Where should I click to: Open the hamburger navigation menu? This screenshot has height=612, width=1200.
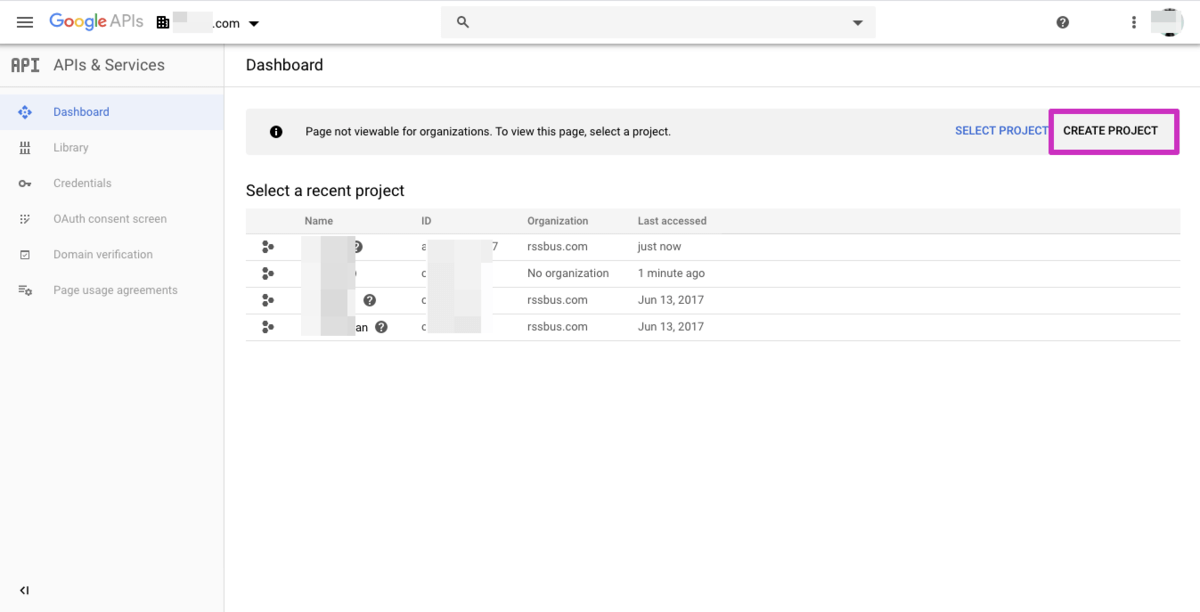pos(25,22)
